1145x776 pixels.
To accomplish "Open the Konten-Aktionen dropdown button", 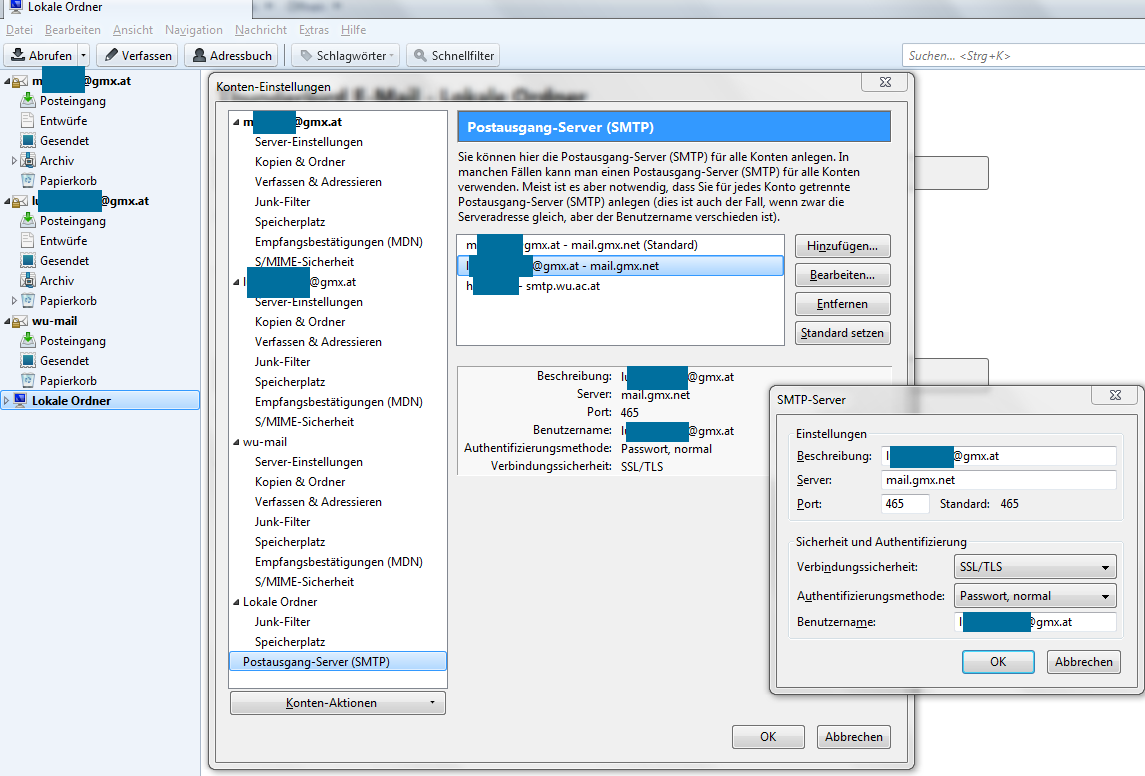I will click(338, 703).
